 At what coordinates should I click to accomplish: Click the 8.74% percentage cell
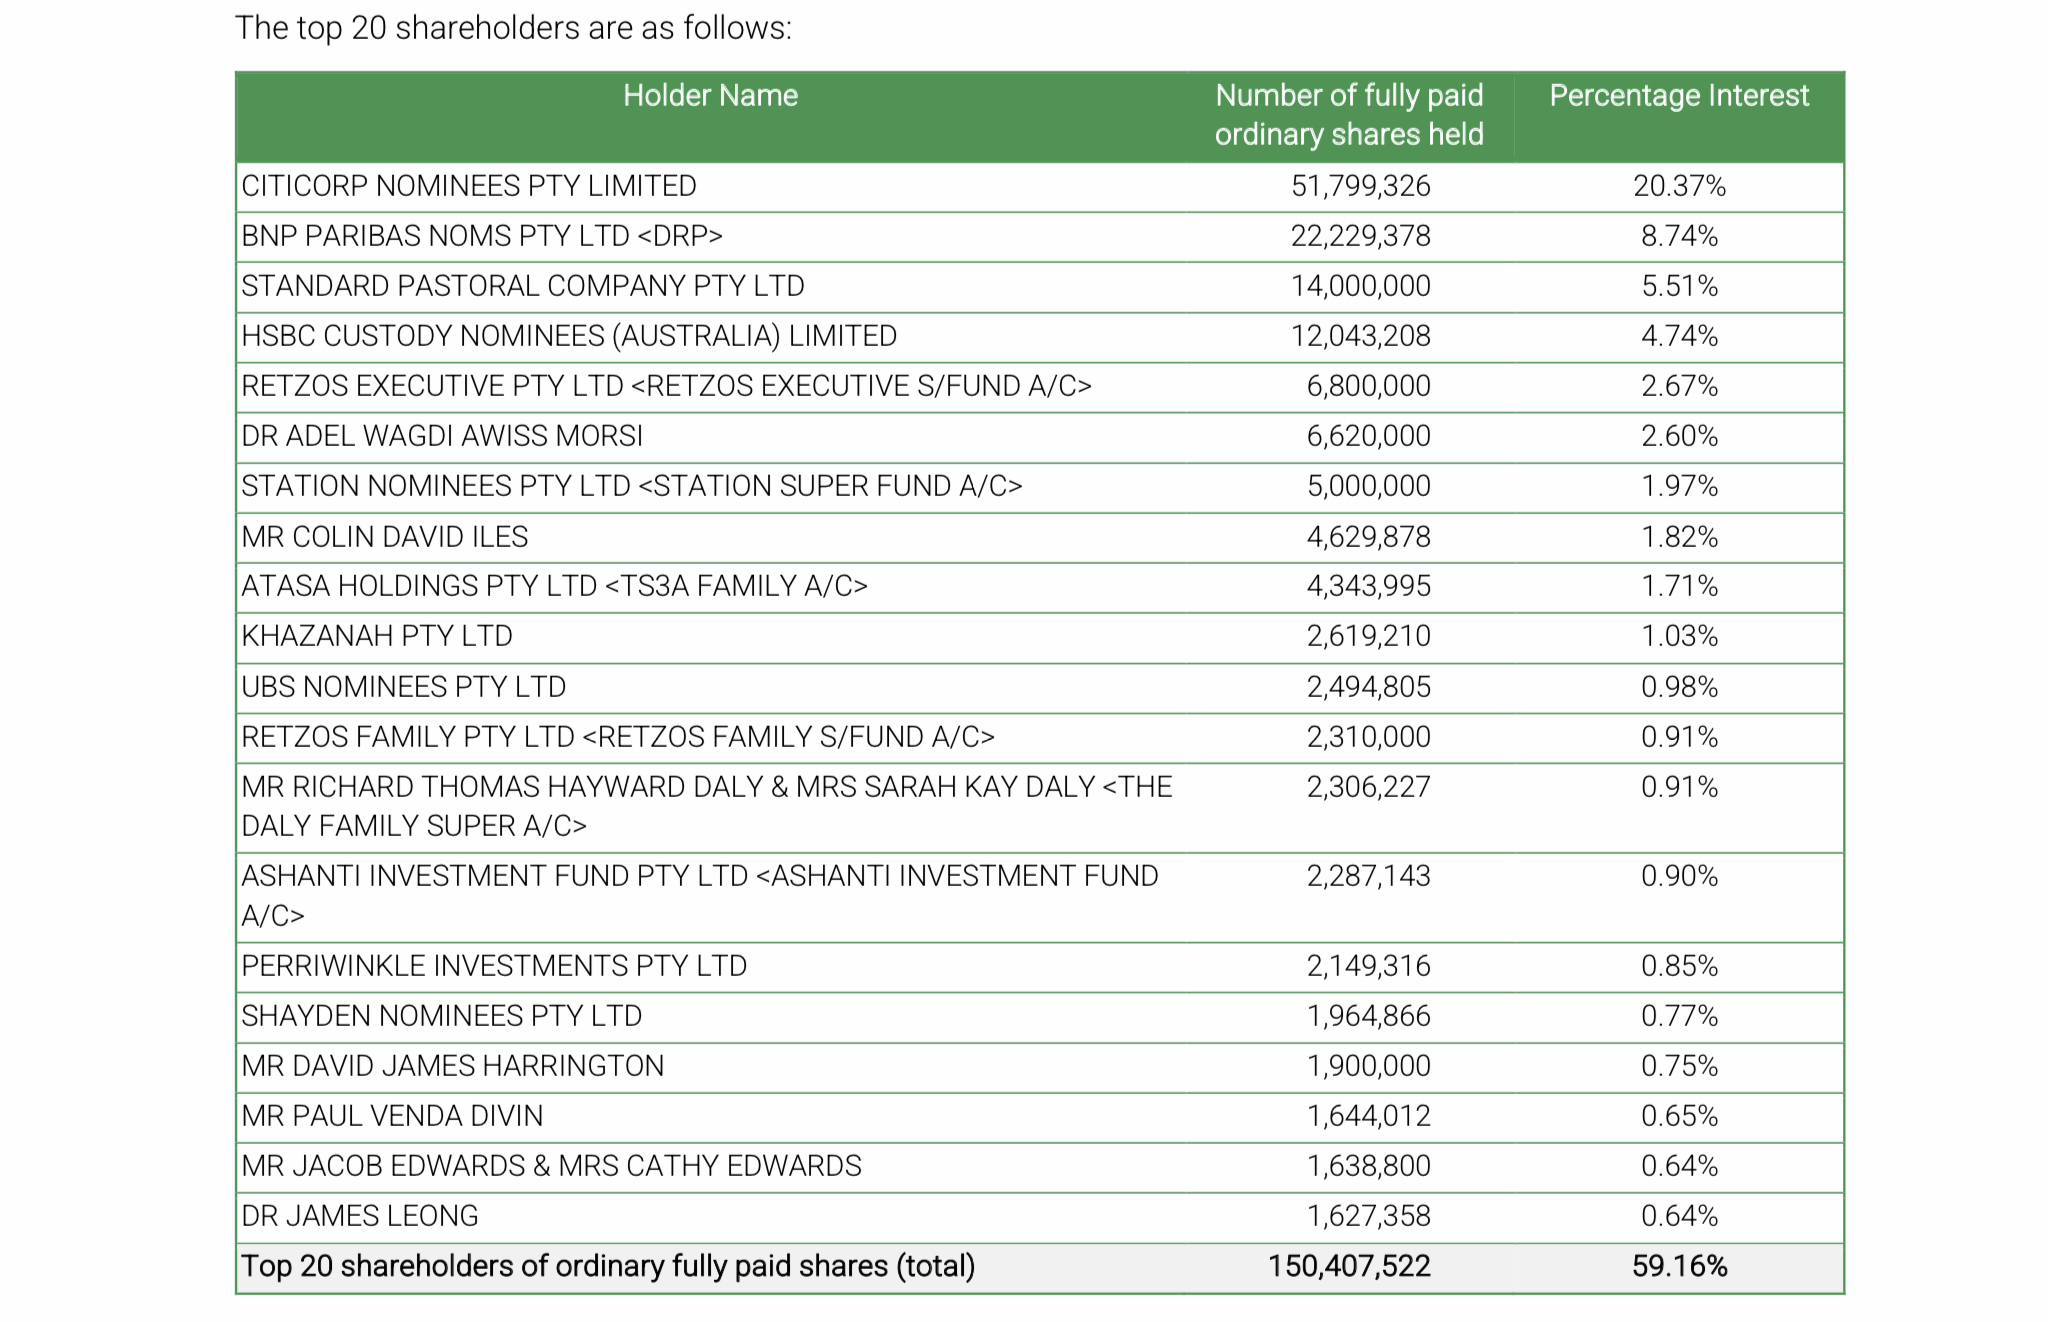coord(1679,236)
